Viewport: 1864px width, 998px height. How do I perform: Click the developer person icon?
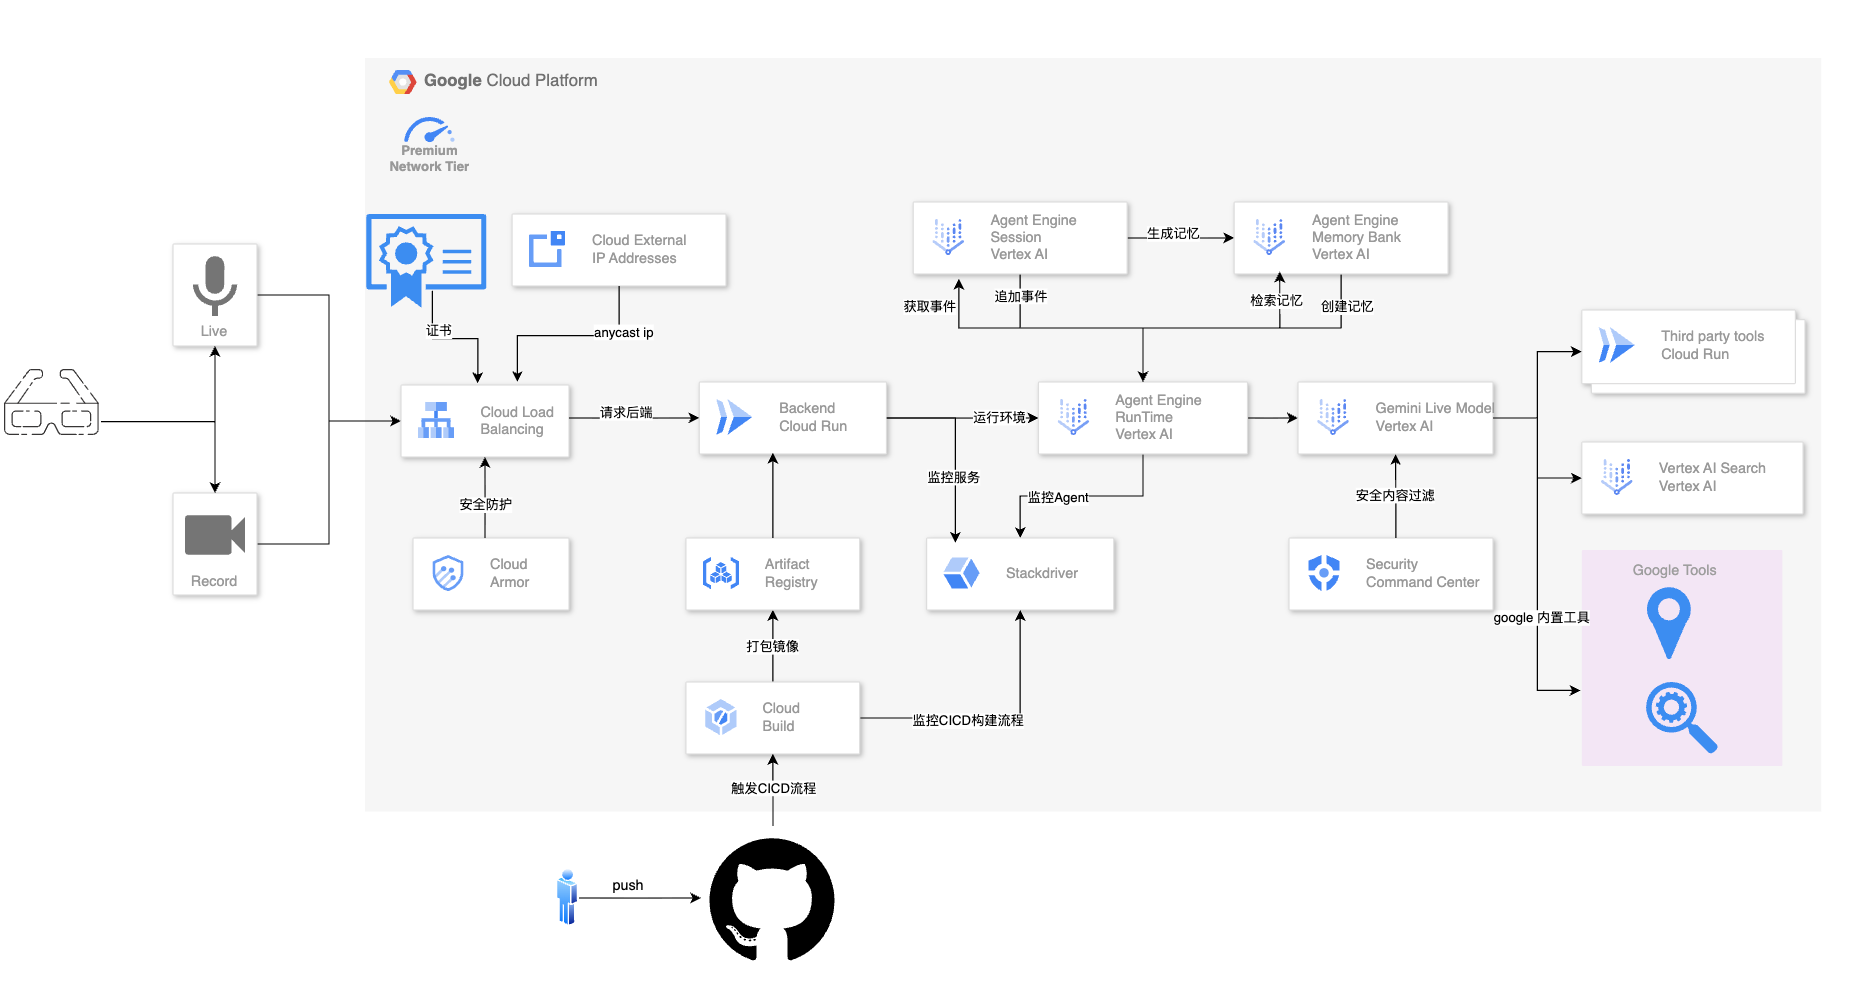click(x=567, y=896)
